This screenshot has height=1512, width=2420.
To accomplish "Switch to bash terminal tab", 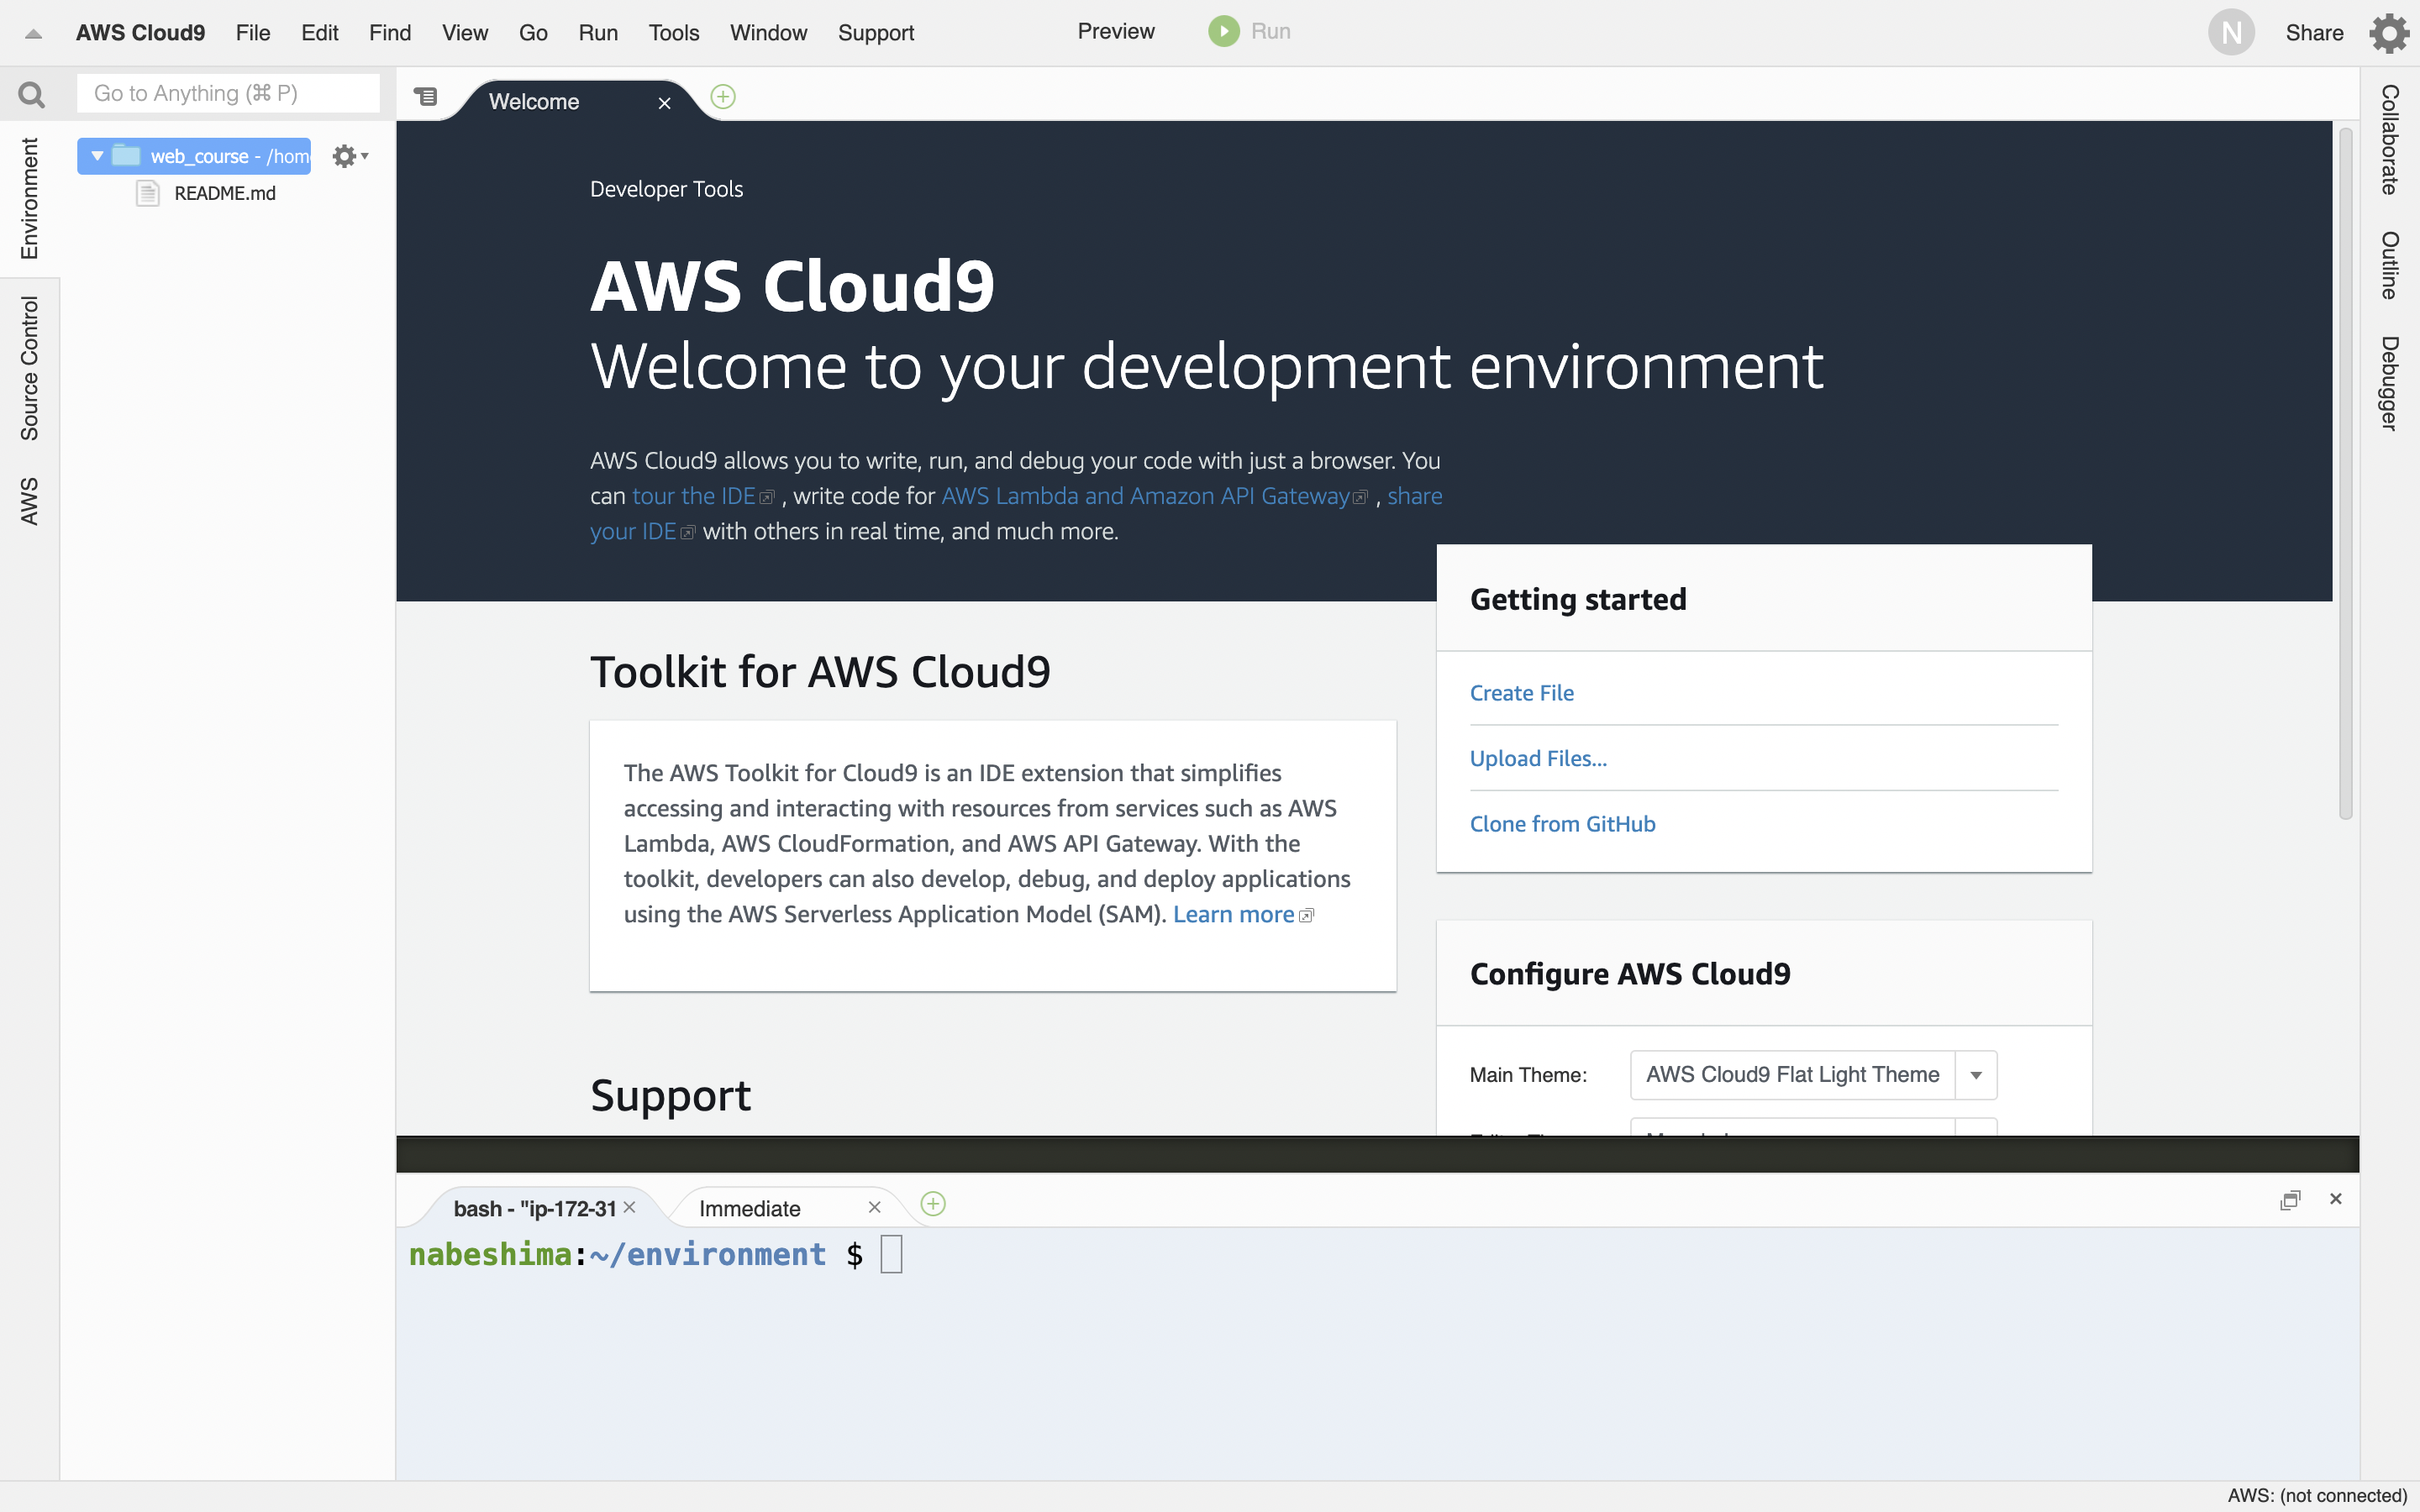I will (534, 1209).
